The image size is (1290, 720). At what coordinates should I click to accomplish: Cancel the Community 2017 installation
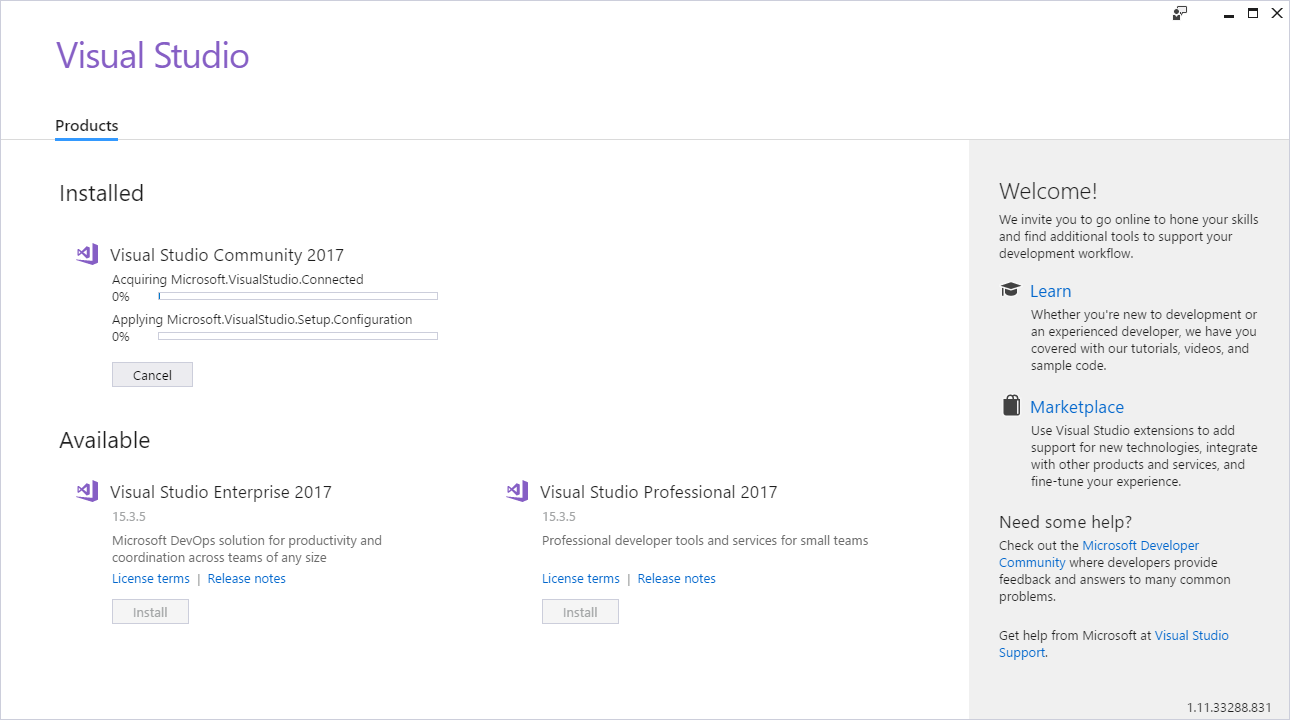tap(152, 375)
